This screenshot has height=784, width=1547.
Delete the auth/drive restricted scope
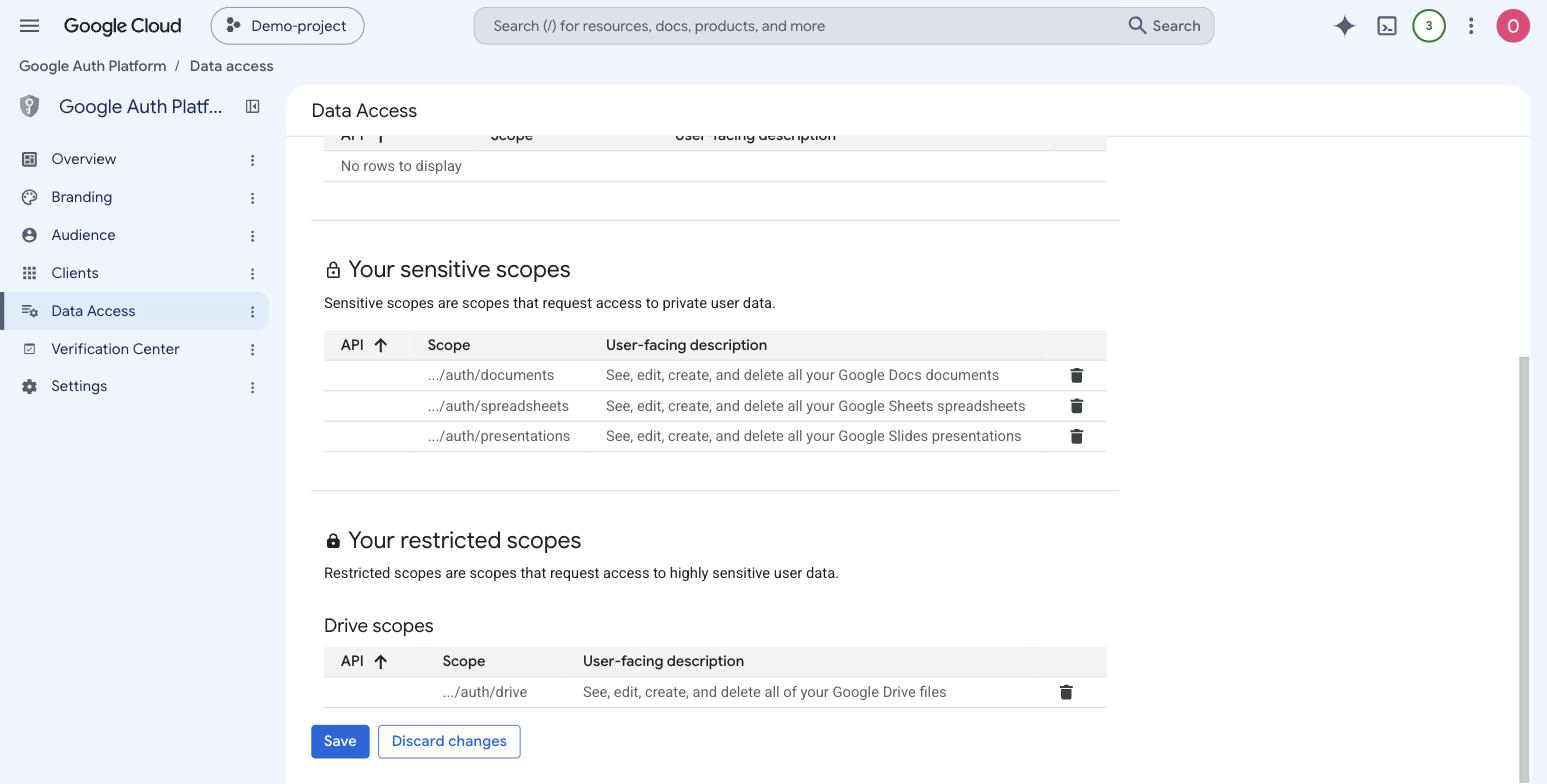point(1066,692)
